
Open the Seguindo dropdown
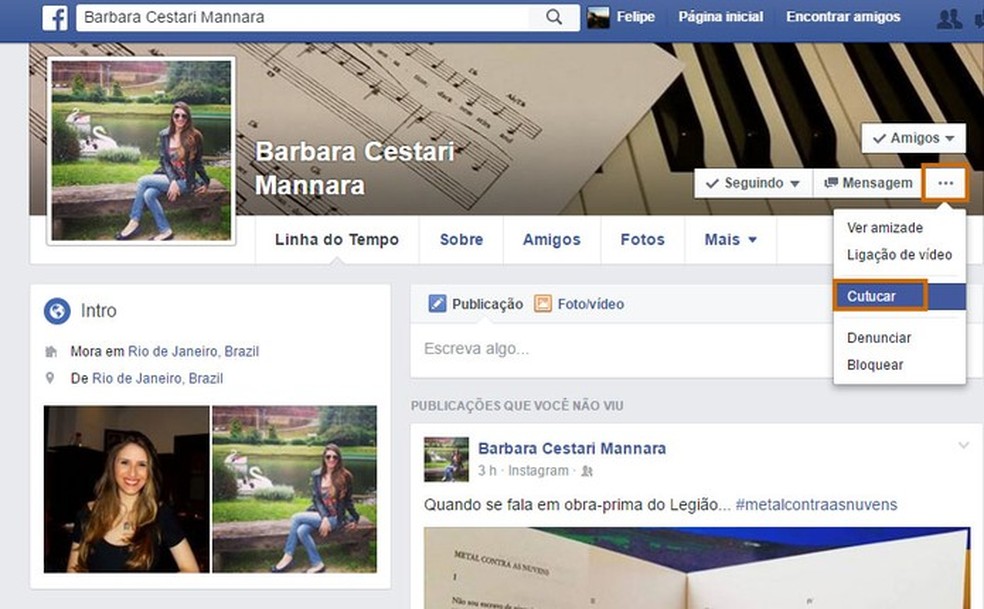click(x=753, y=183)
